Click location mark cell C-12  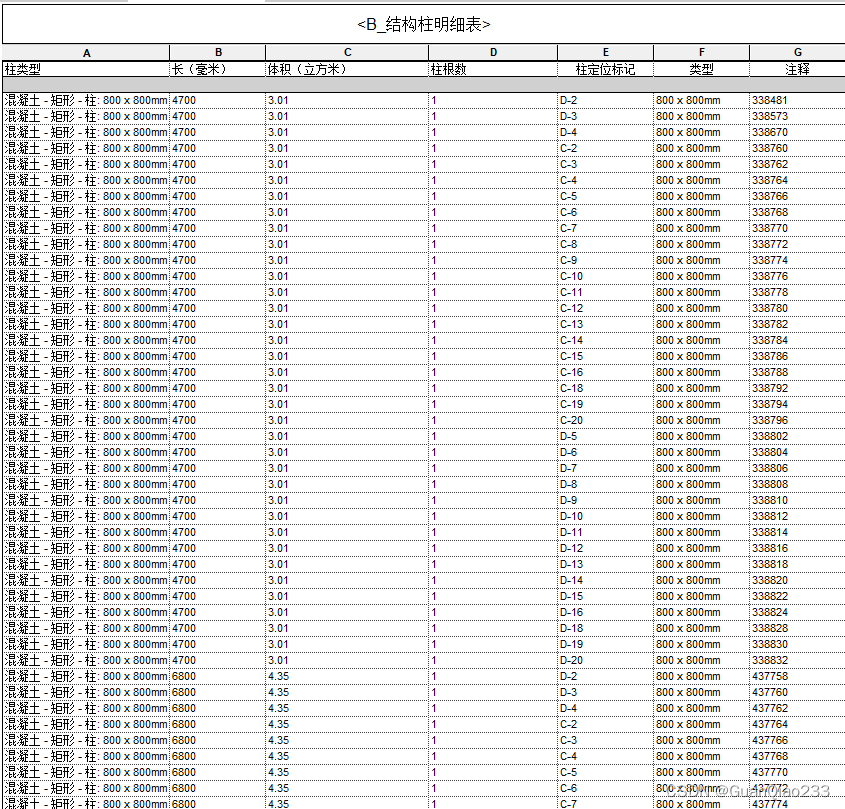(x=606, y=308)
